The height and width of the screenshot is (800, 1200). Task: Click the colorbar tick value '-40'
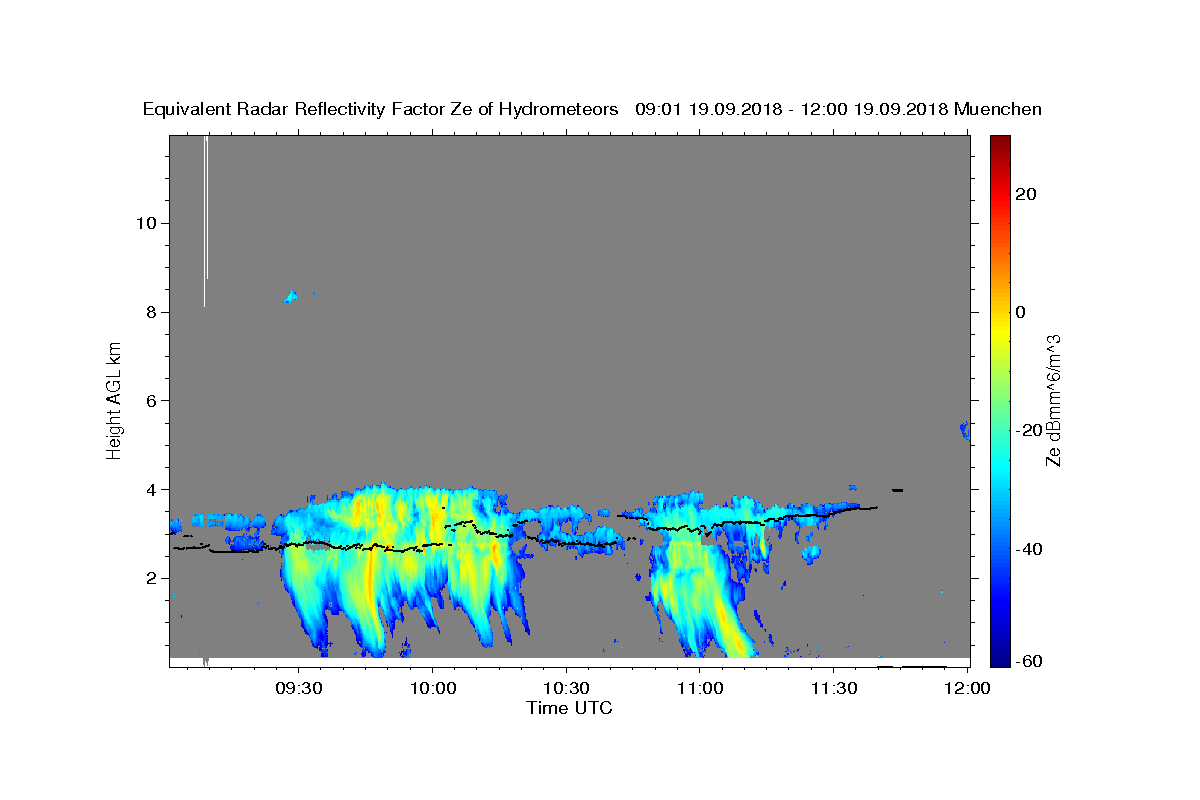[1029, 549]
